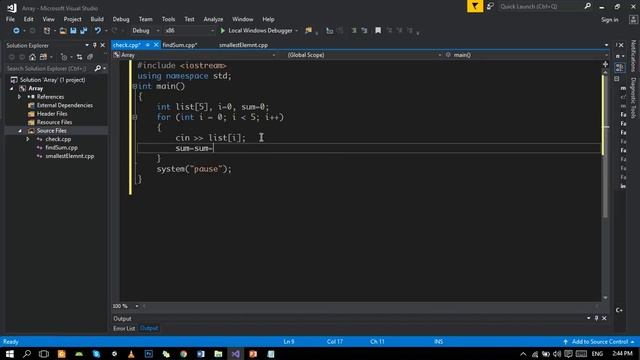Select findSum.cpp in Solution Explorer
This screenshot has height=360, width=640.
coord(61,148)
